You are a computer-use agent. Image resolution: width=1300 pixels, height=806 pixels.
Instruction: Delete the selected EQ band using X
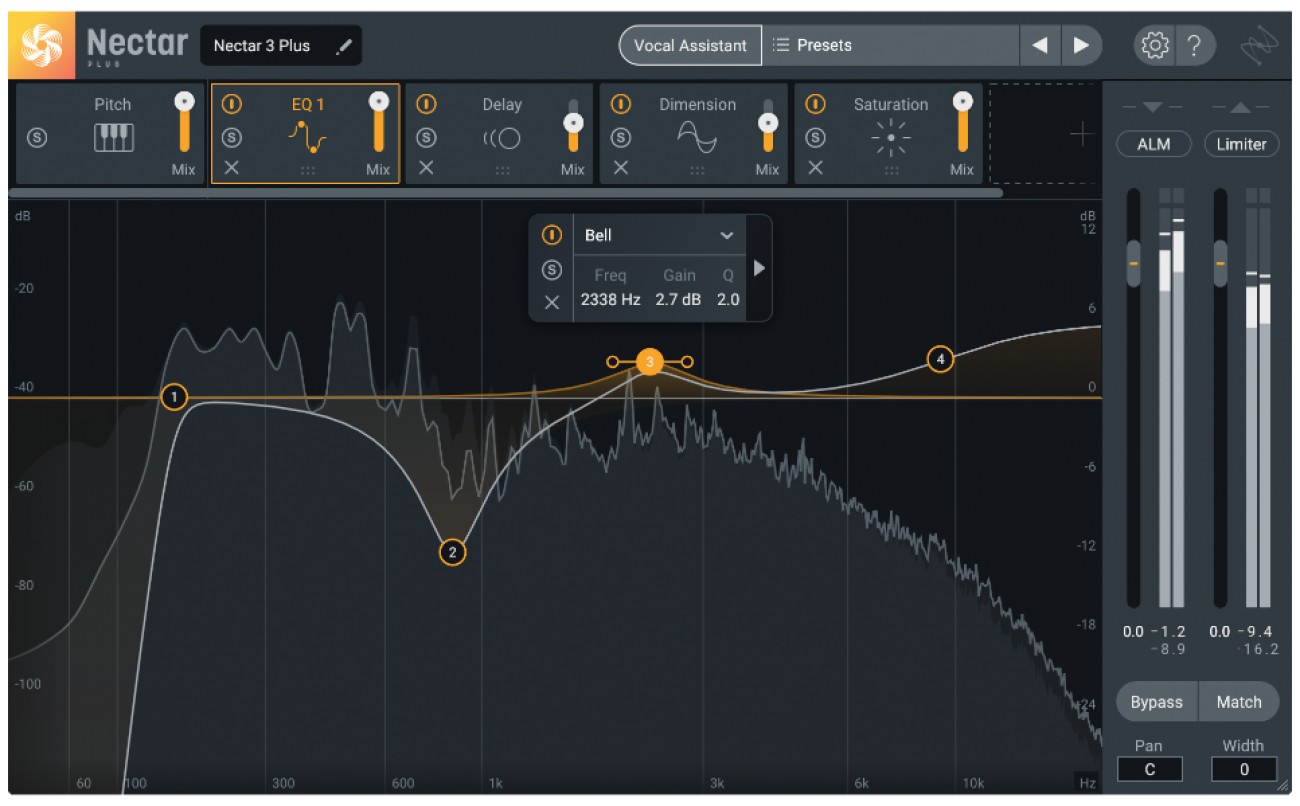coord(551,301)
